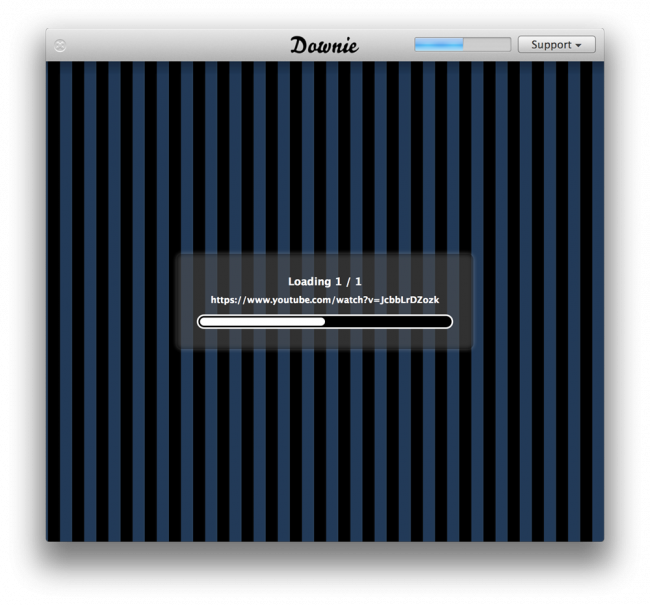This screenshot has width=650, height=605.
Task: Open the Support dropdown menu
Action: (556, 44)
